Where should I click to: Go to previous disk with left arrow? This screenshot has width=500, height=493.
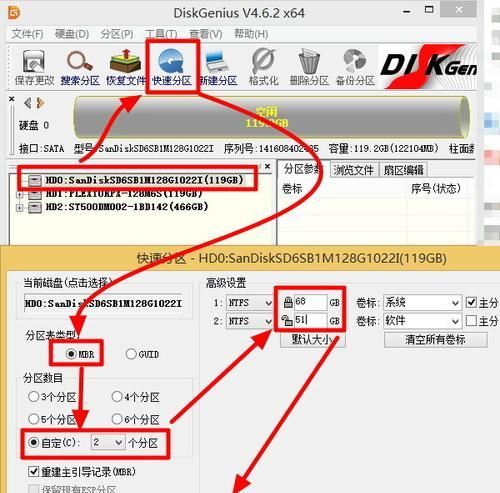pyautogui.click(x=28, y=103)
